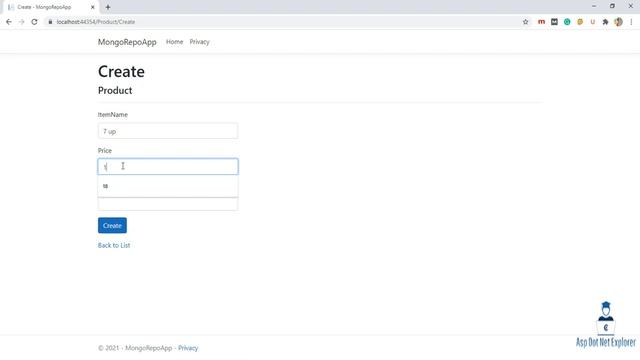
Task: Select the Create - MongoRepoApp browser tab
Action: pos(50,7)
